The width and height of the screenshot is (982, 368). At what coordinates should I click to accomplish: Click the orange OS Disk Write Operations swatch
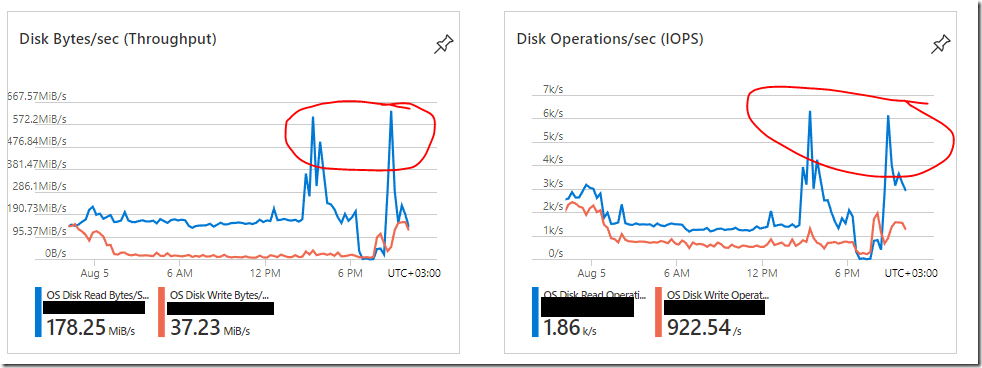(659, 312)
